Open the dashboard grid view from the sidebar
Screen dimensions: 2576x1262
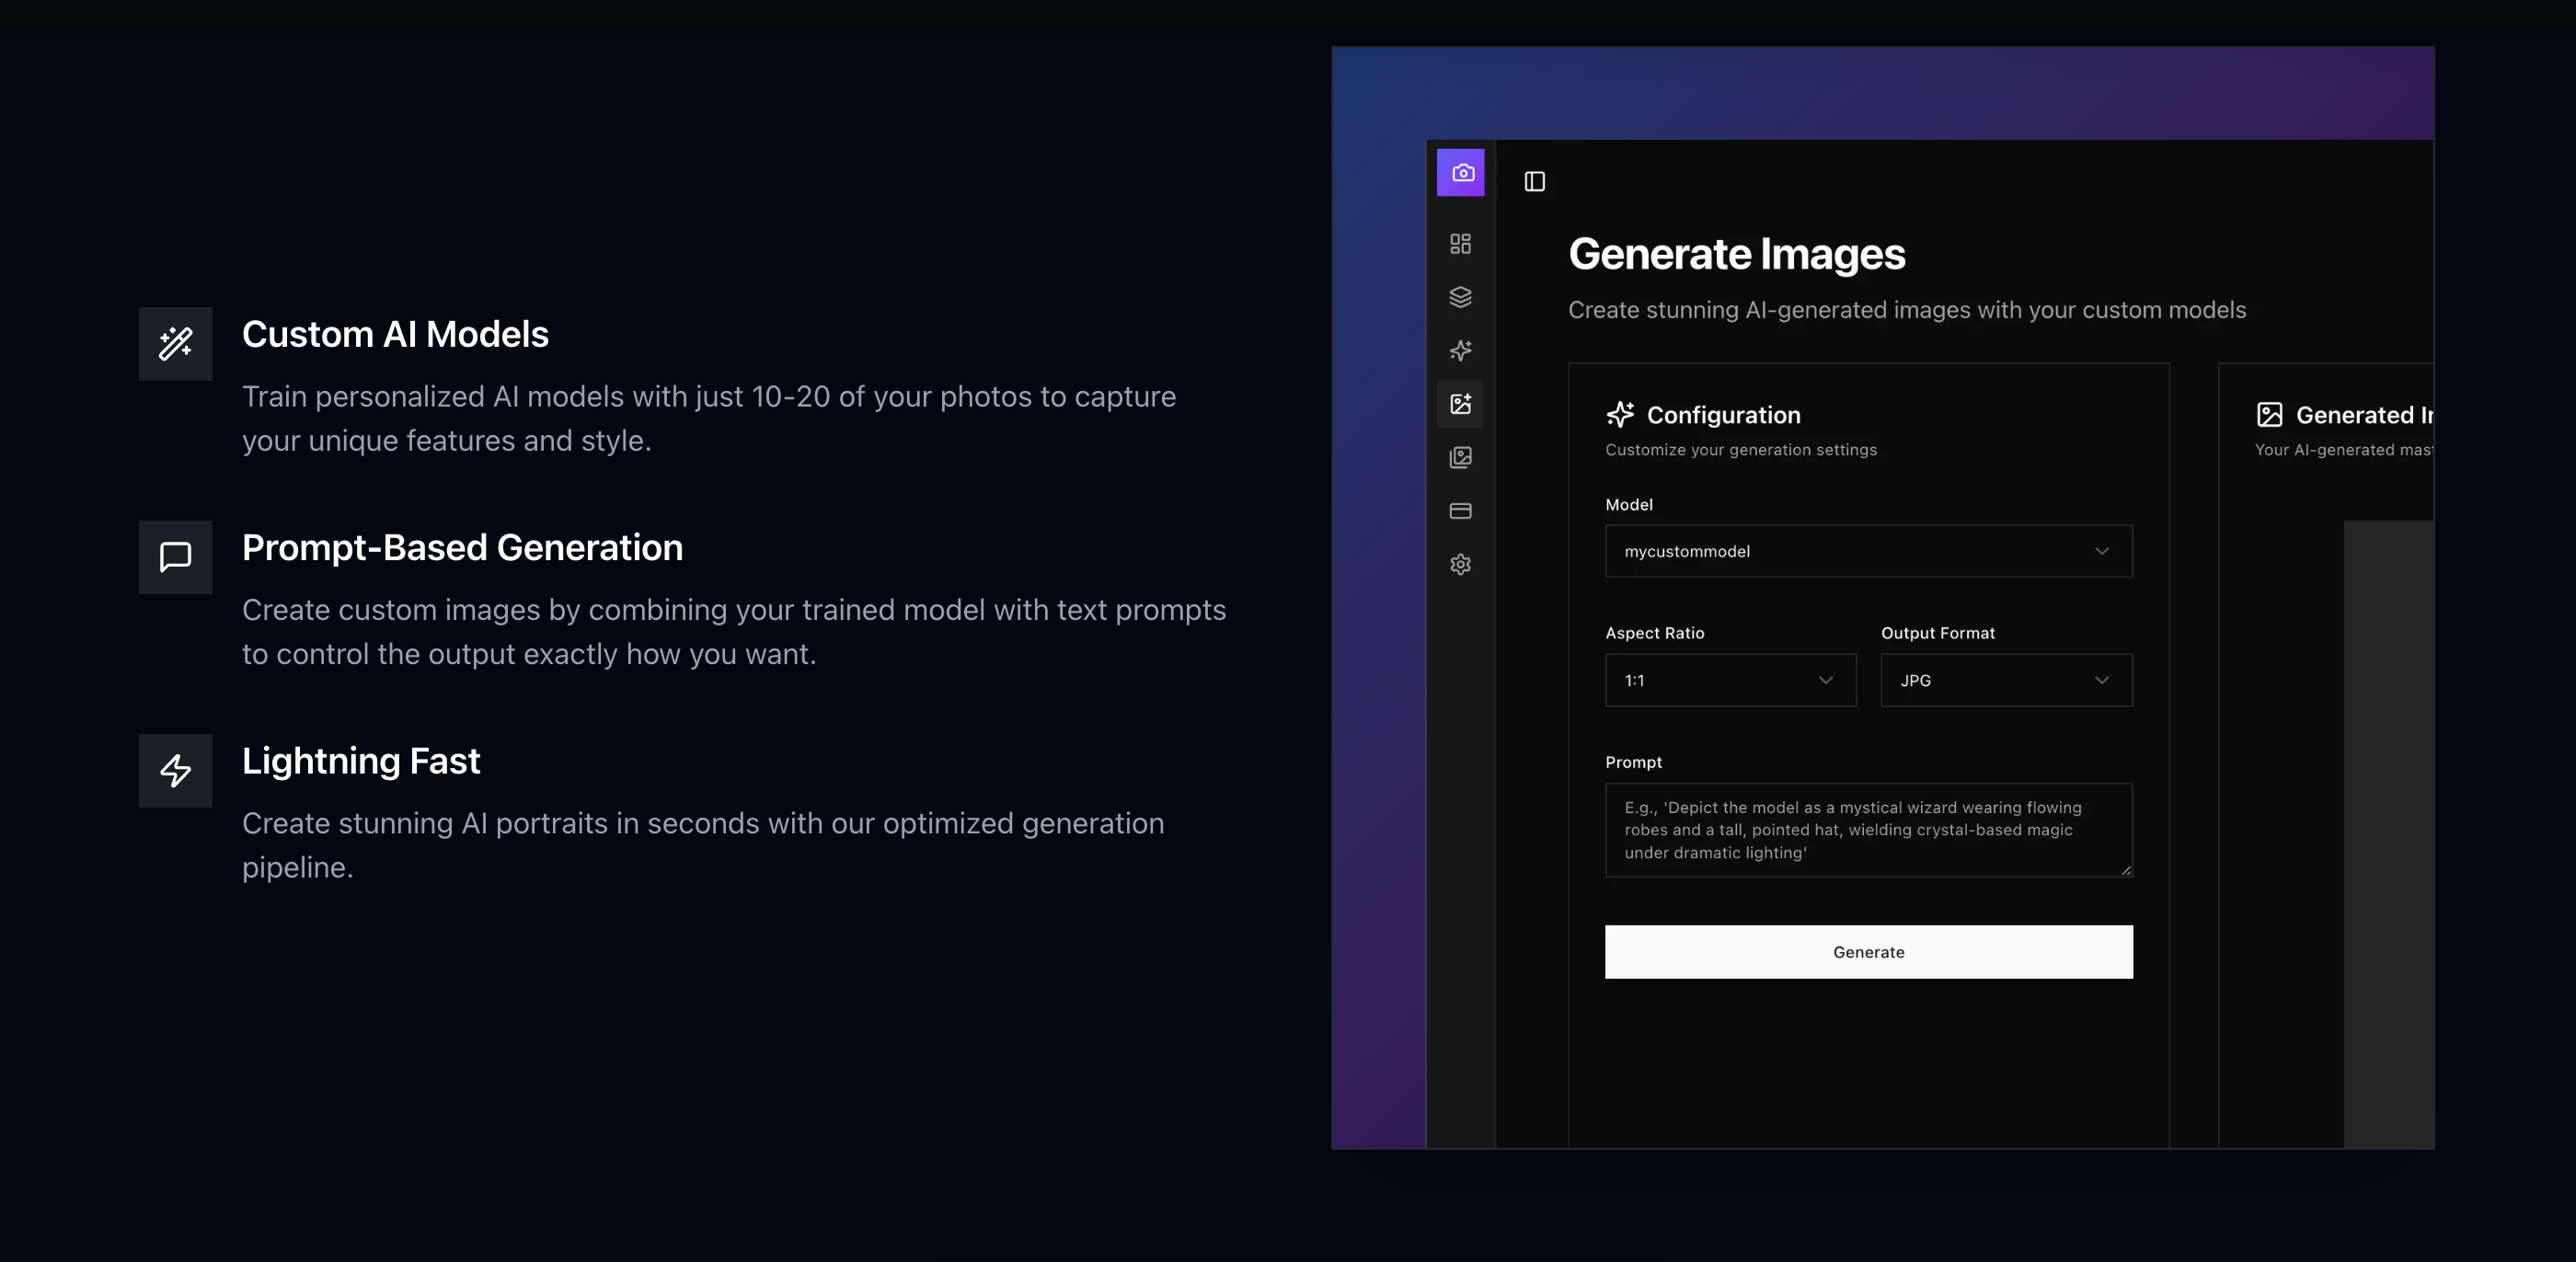coord(1461,244)
